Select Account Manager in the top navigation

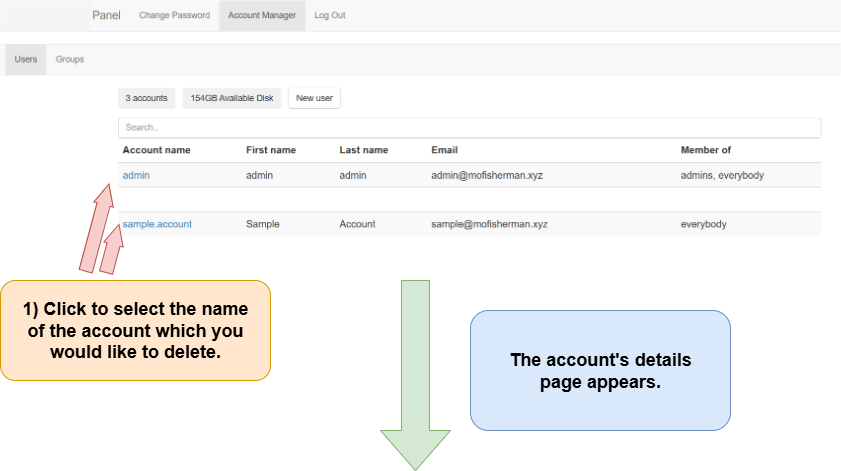click(262, 15)
